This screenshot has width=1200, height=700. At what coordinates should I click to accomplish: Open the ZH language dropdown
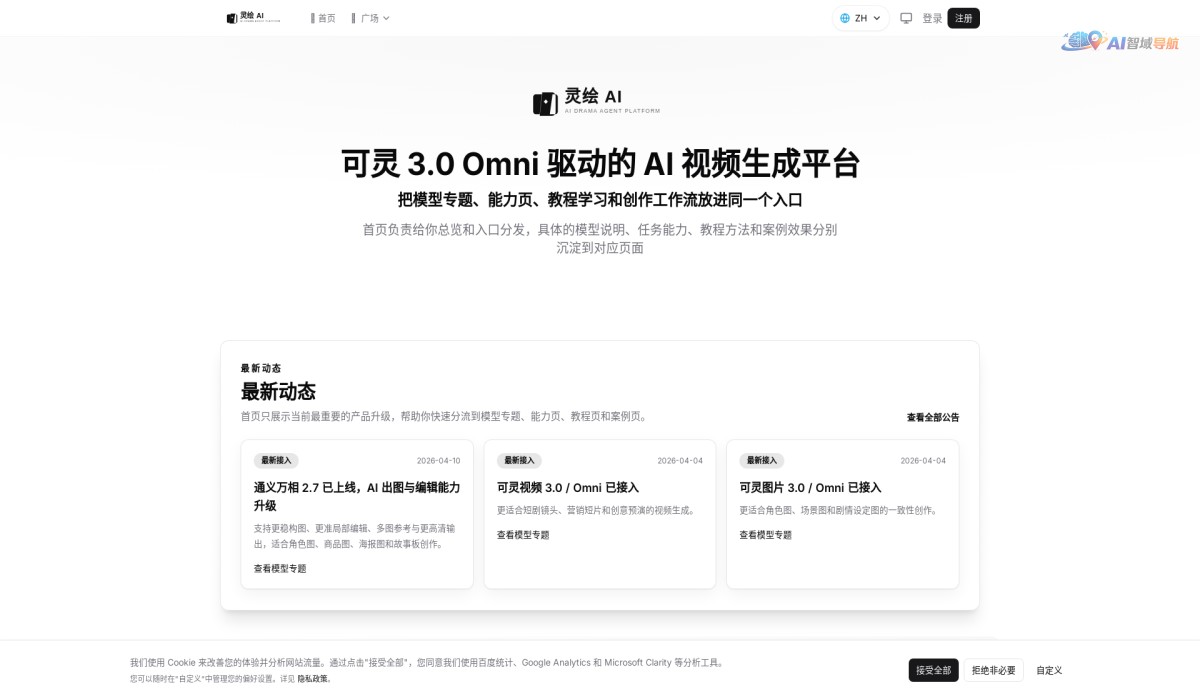tap(860, 18)
